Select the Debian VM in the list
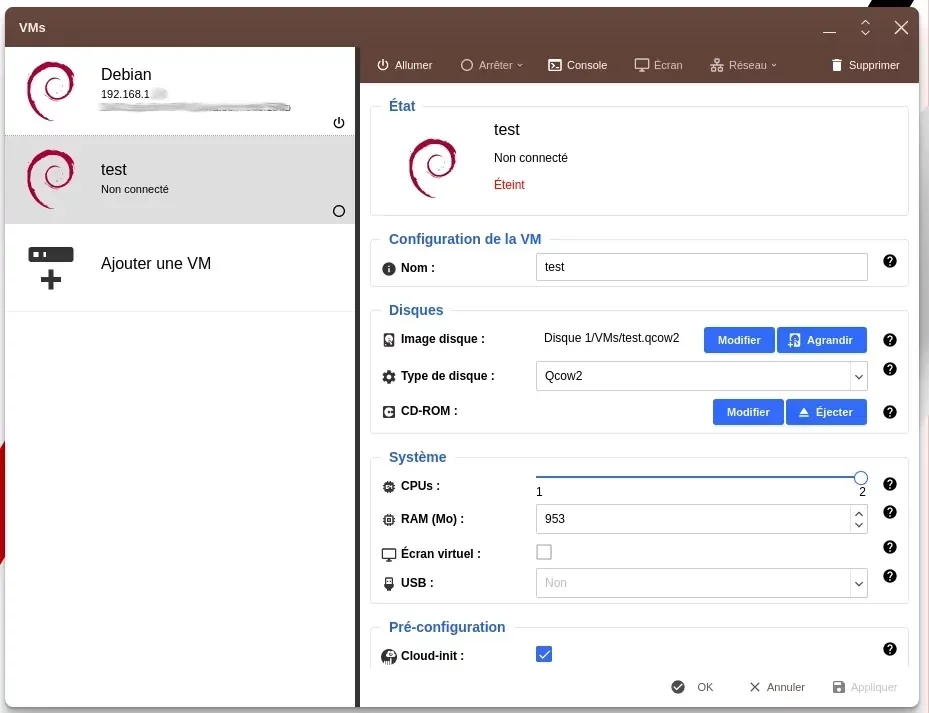 pyautogui.click(x=180, y=91)
